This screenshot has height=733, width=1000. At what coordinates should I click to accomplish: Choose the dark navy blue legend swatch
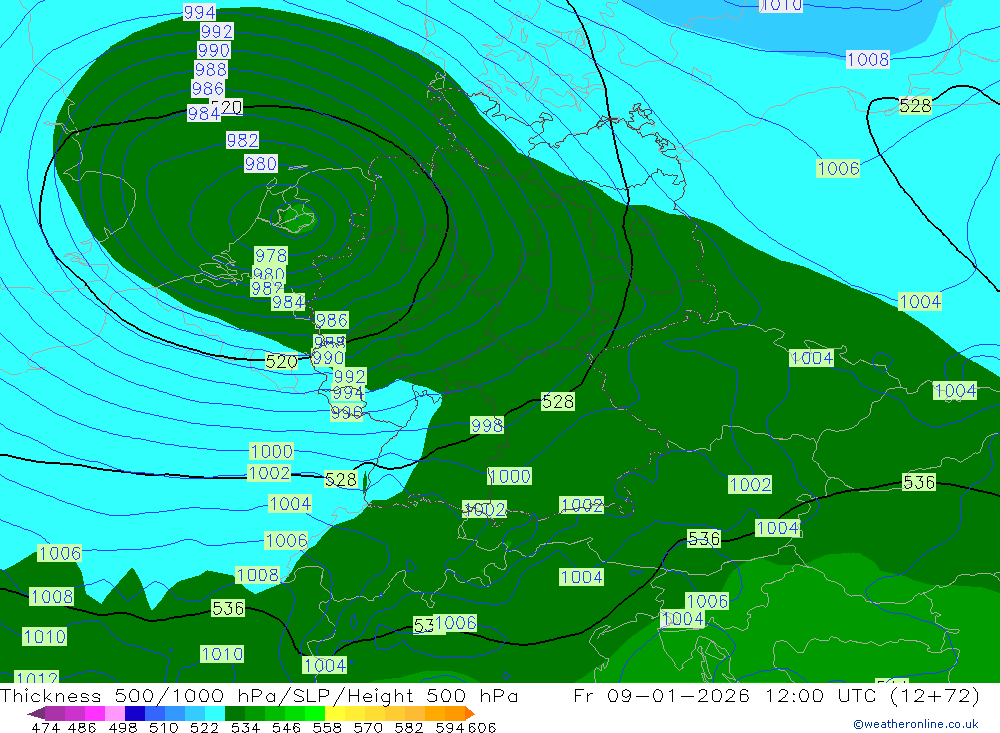133,713
